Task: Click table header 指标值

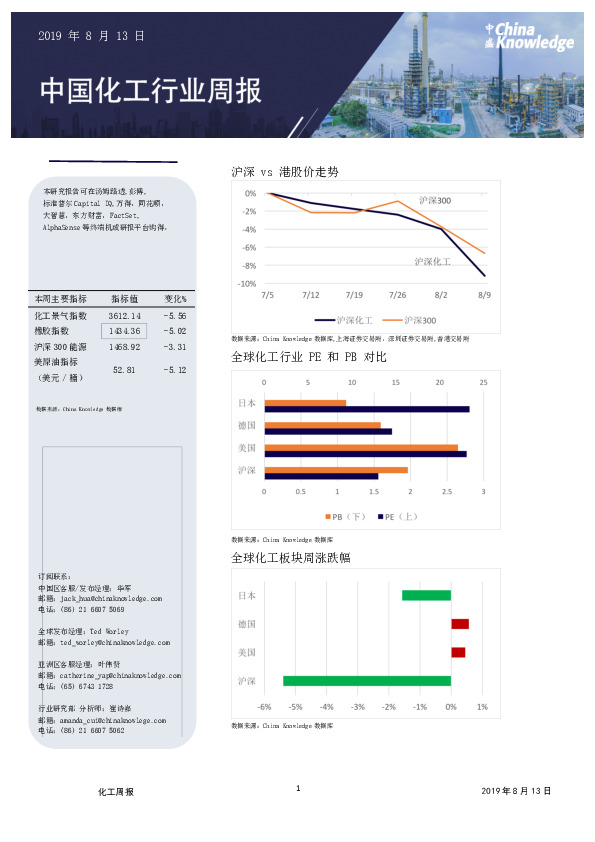Action: (x=125, y=299)
